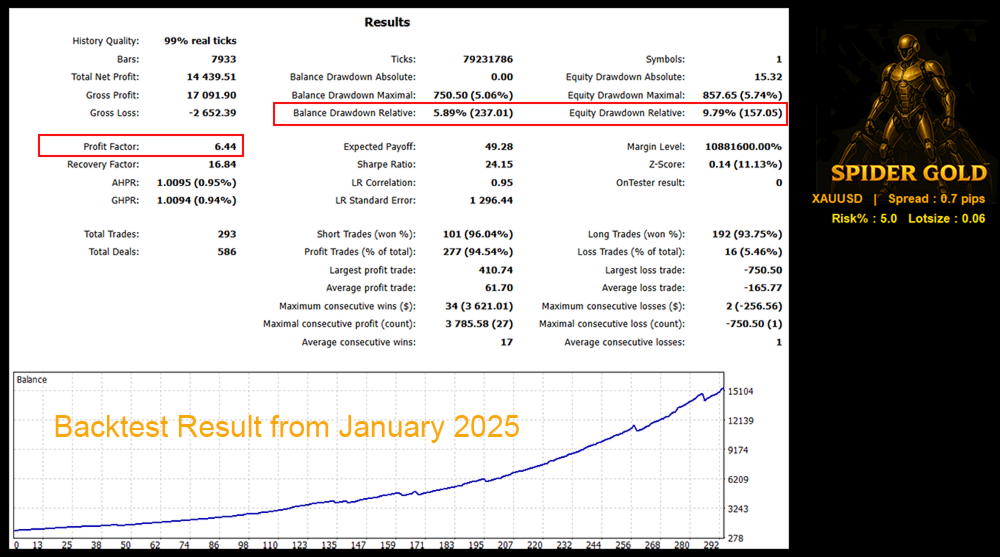Select OnTester result value 0
The image size is (1000, 557).
779,182
